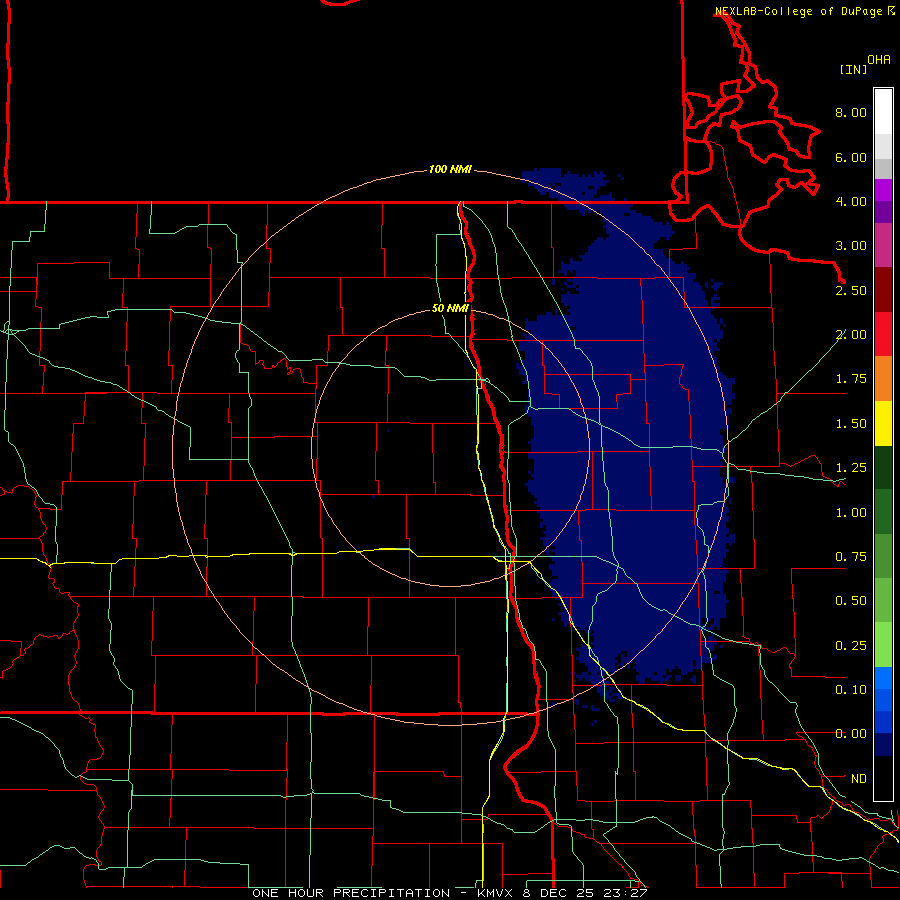The image size is (900, 900).
Task: Click the OHA product label above legend
Action: [x=879, y=60]
